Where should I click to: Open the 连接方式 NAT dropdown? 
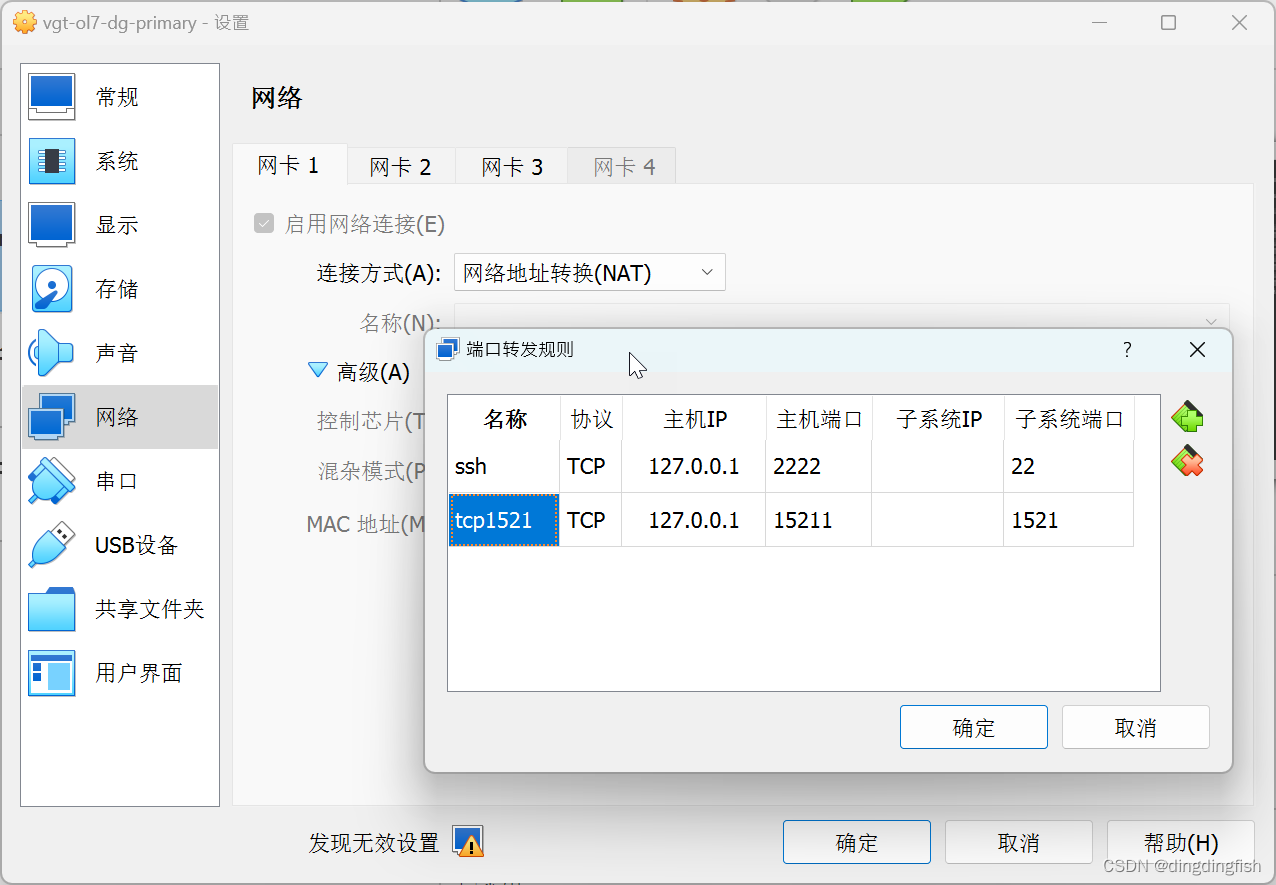pos(590,272)
